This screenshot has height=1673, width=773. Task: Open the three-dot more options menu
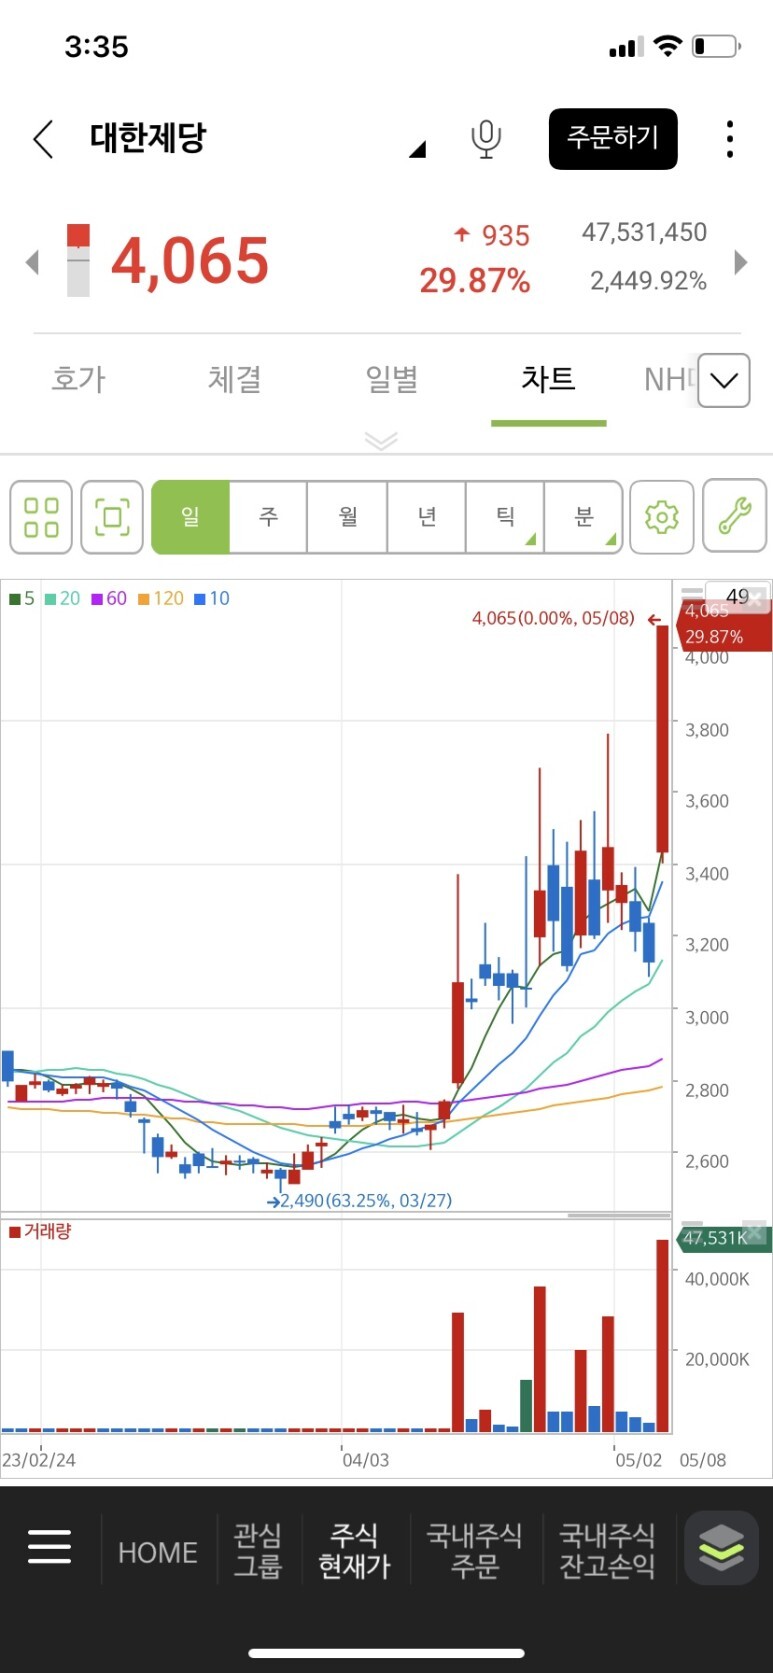pos(730,139)
